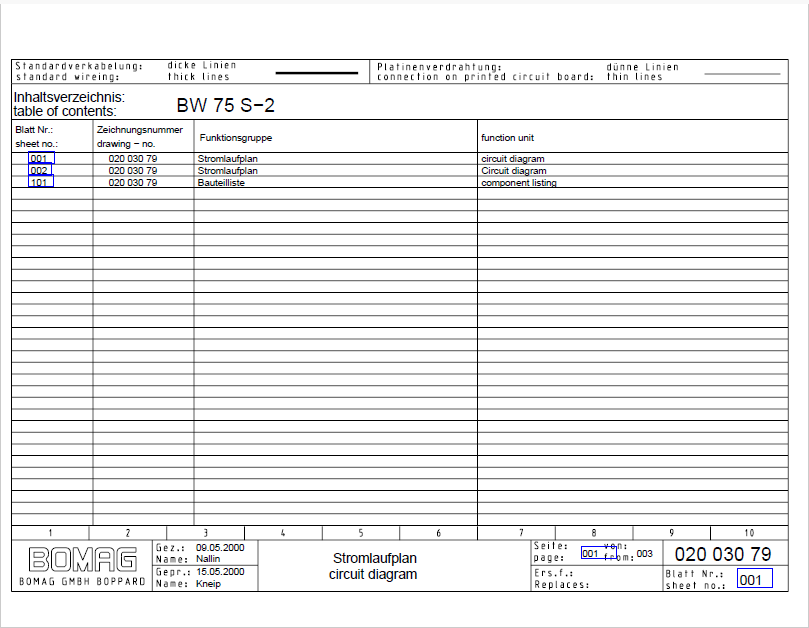Click the 'component listing' cell

[x=519, y=182]
